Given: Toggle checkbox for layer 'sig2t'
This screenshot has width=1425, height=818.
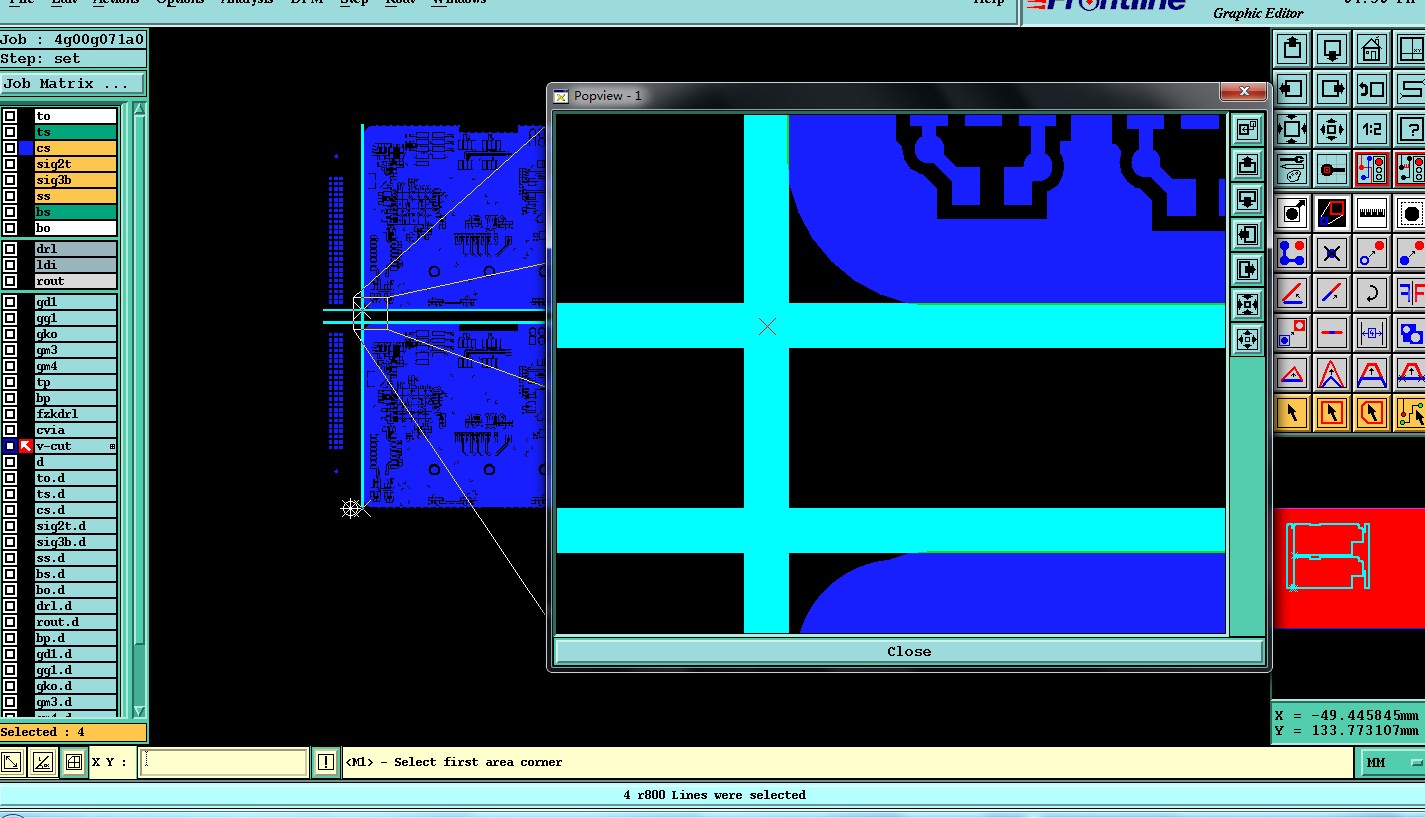Looking at the screenshot, I should [10, 164].
